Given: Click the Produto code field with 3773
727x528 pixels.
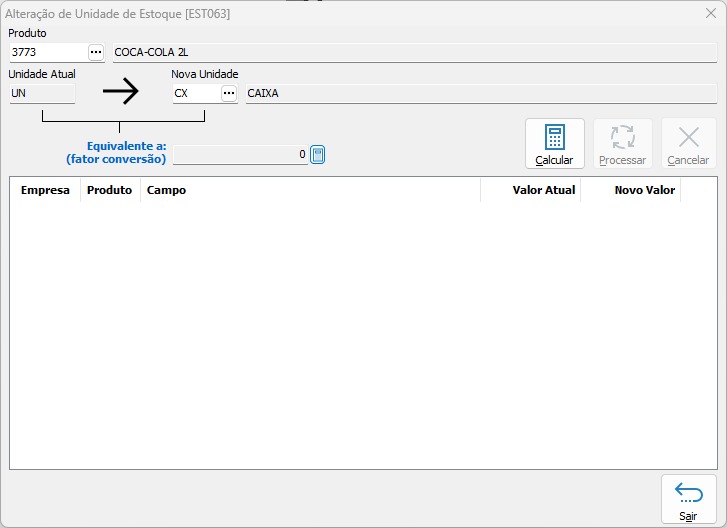Looking at the screenshot, I should click(x=47, y=52).
